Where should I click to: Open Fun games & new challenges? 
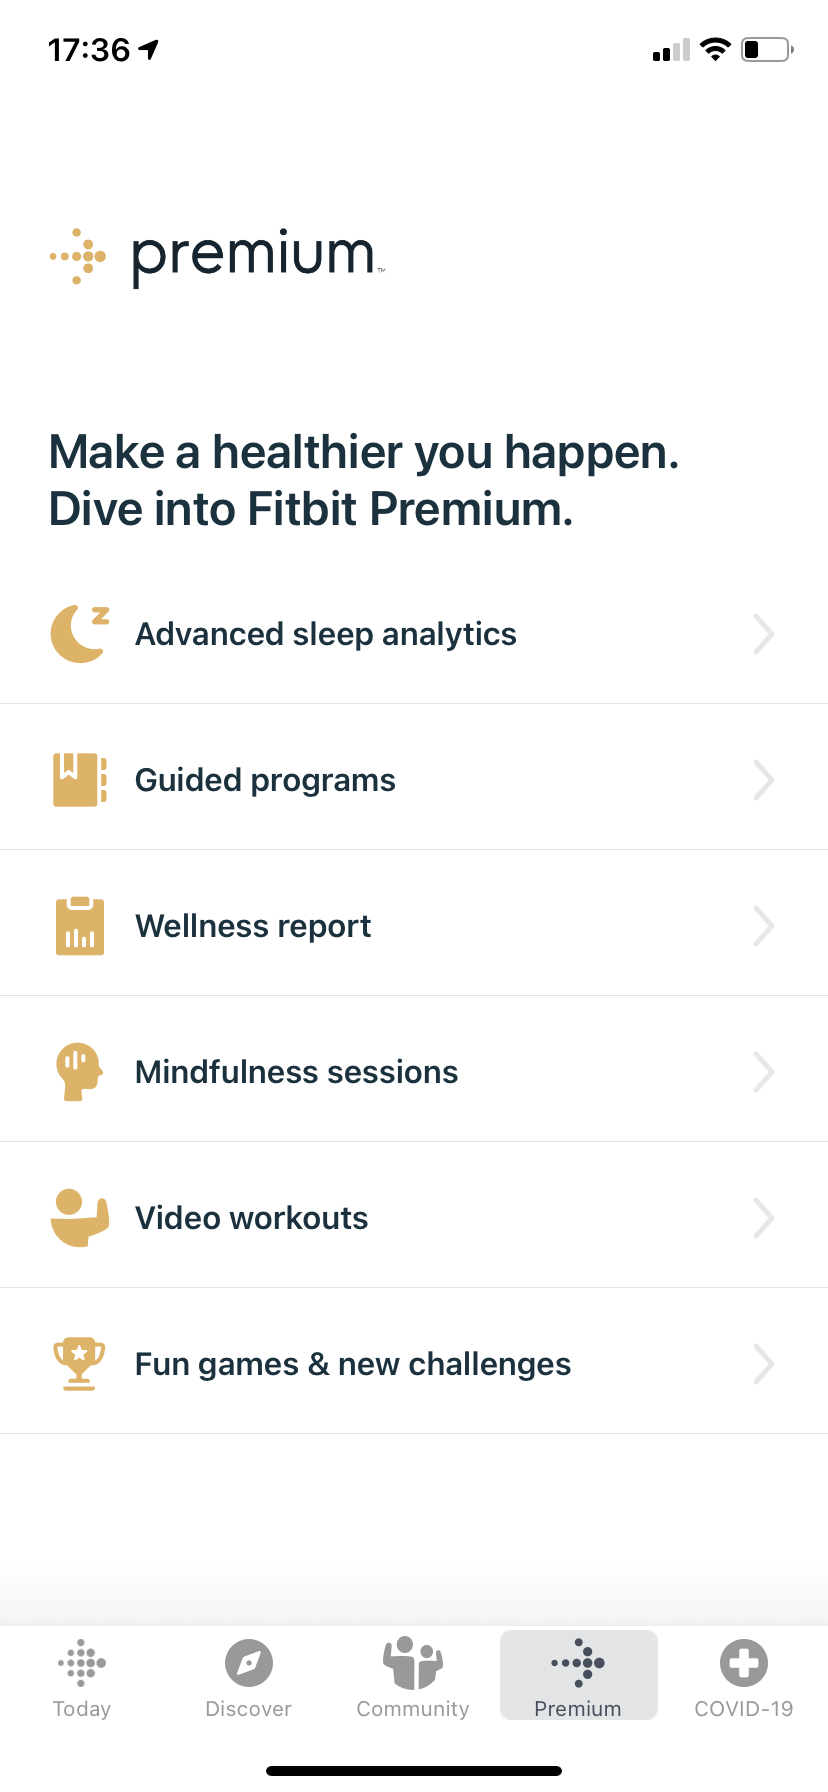tap(353, 1364)
